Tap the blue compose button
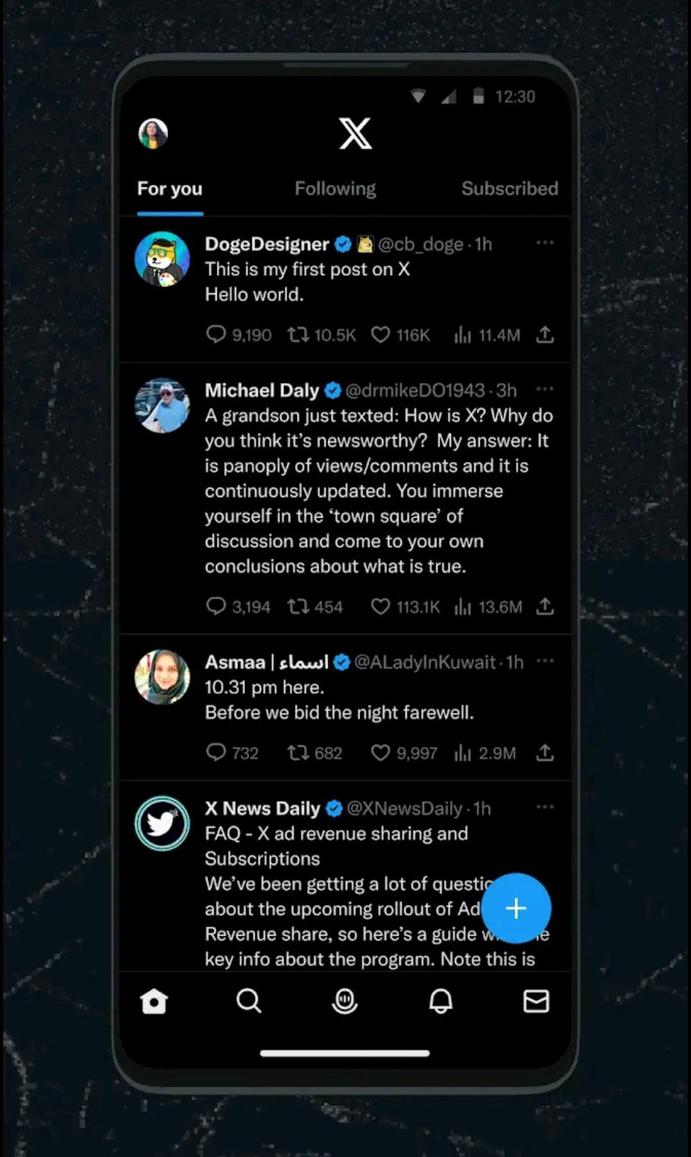The height and width of the screenshot is (1157, 691). pos(516,908)
